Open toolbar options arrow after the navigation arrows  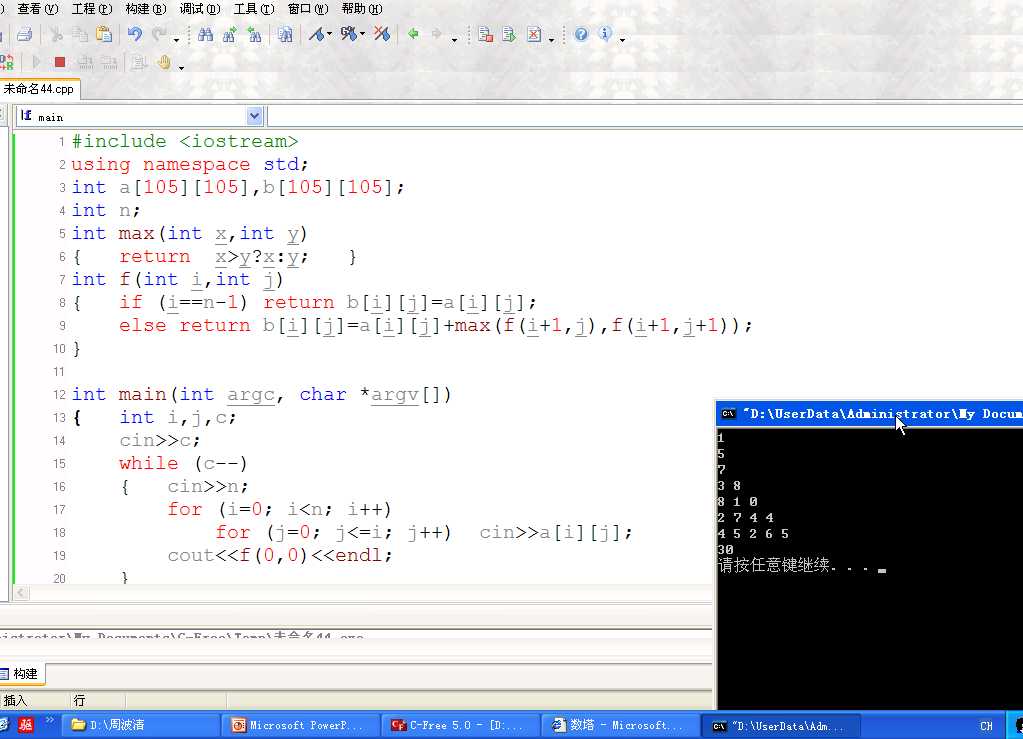coord(455,39)
